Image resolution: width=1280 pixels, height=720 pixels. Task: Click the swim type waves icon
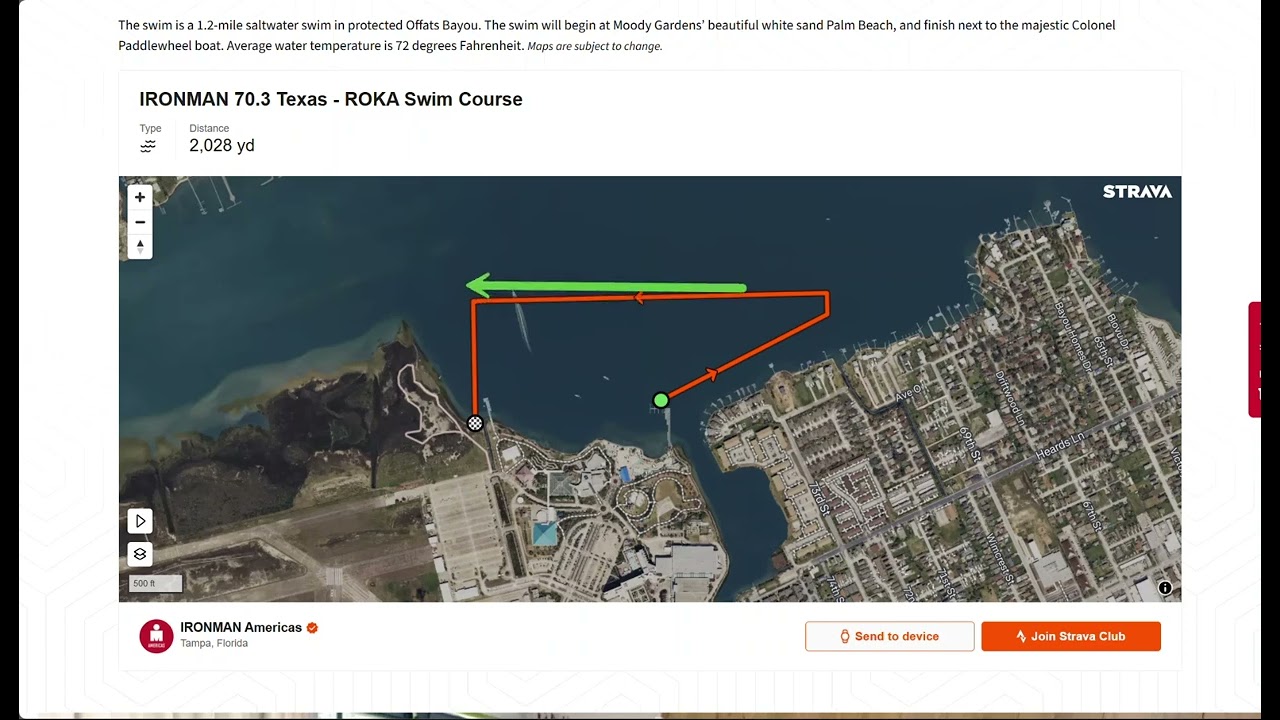click(148, 146)
